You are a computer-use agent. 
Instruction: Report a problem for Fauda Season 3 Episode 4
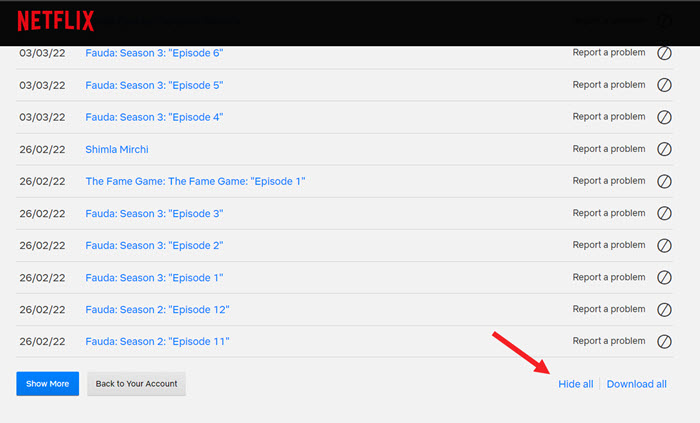tap(609, 116)
